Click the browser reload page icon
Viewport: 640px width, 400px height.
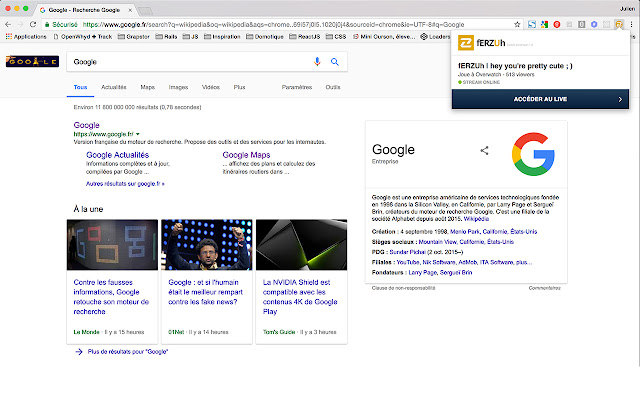pyautogui.click(x=35, y=23)
